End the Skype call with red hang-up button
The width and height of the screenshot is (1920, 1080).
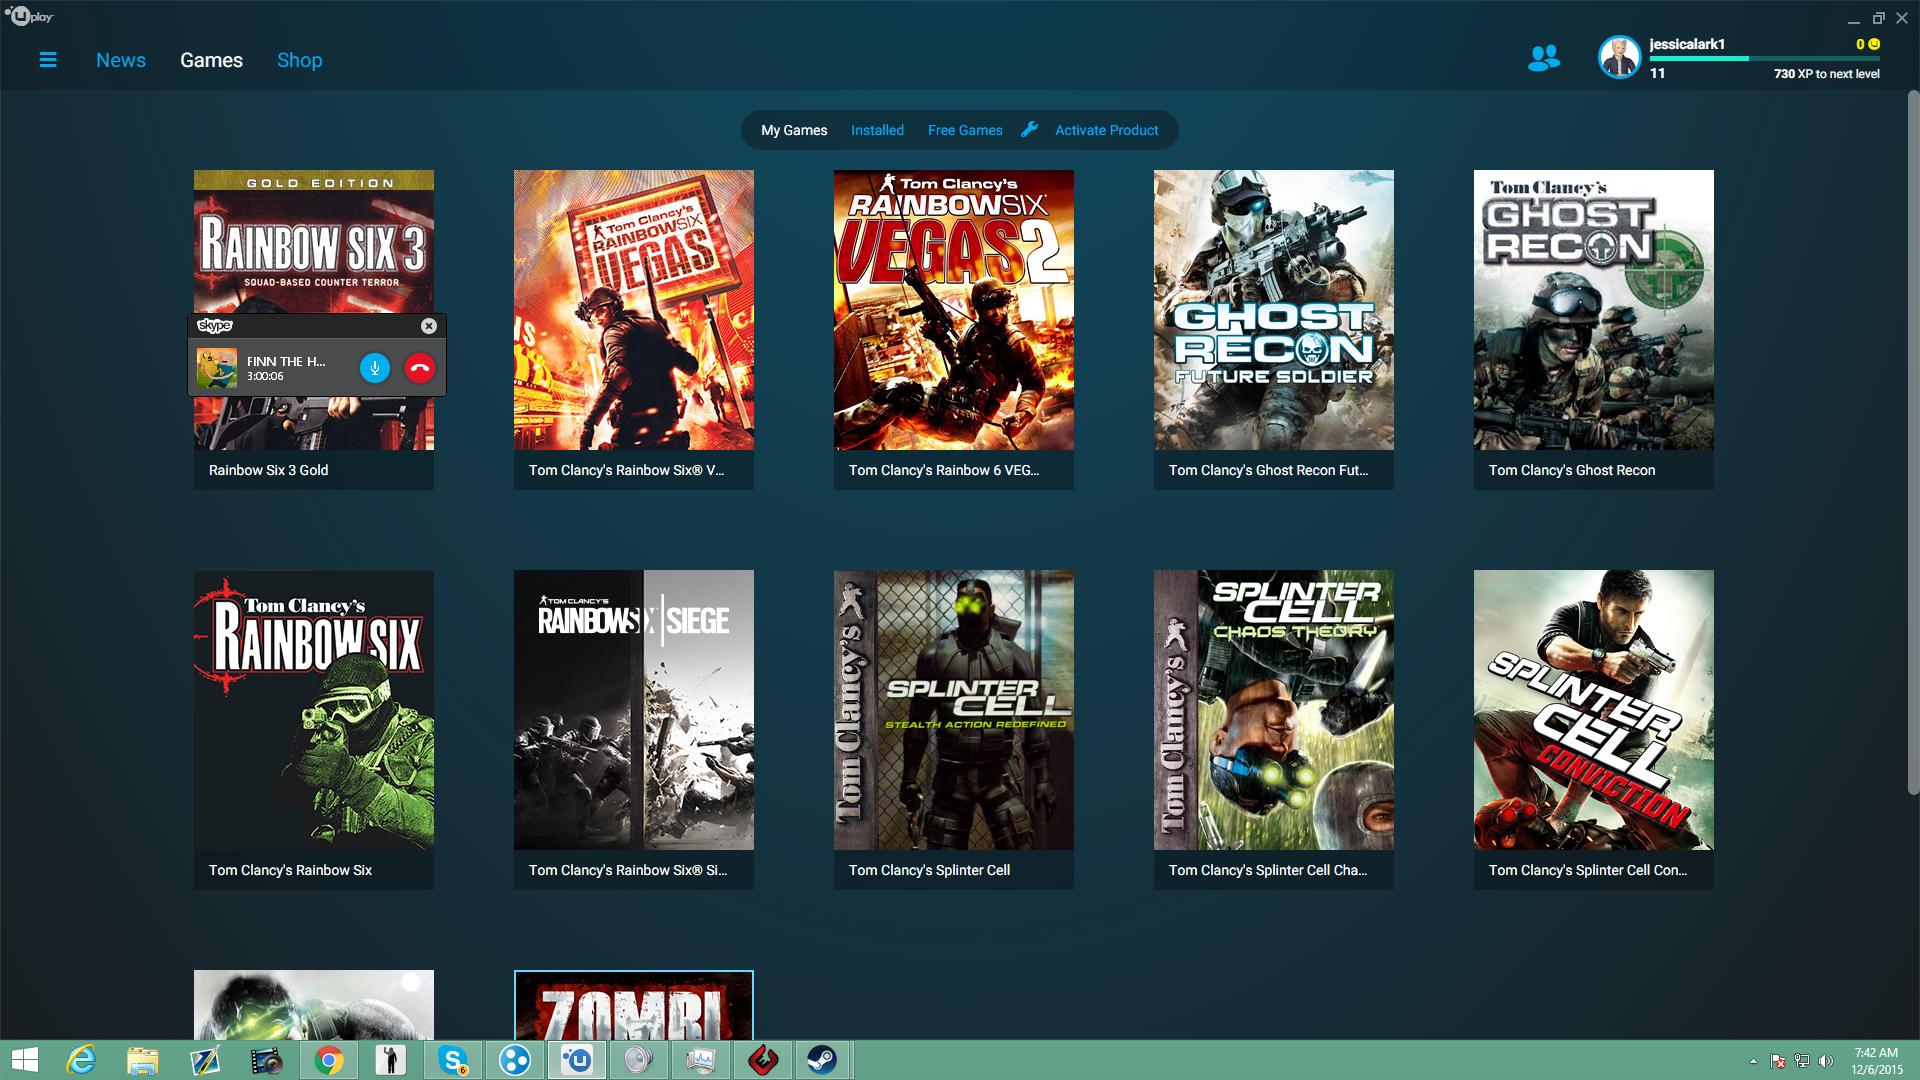pos(420,368)
